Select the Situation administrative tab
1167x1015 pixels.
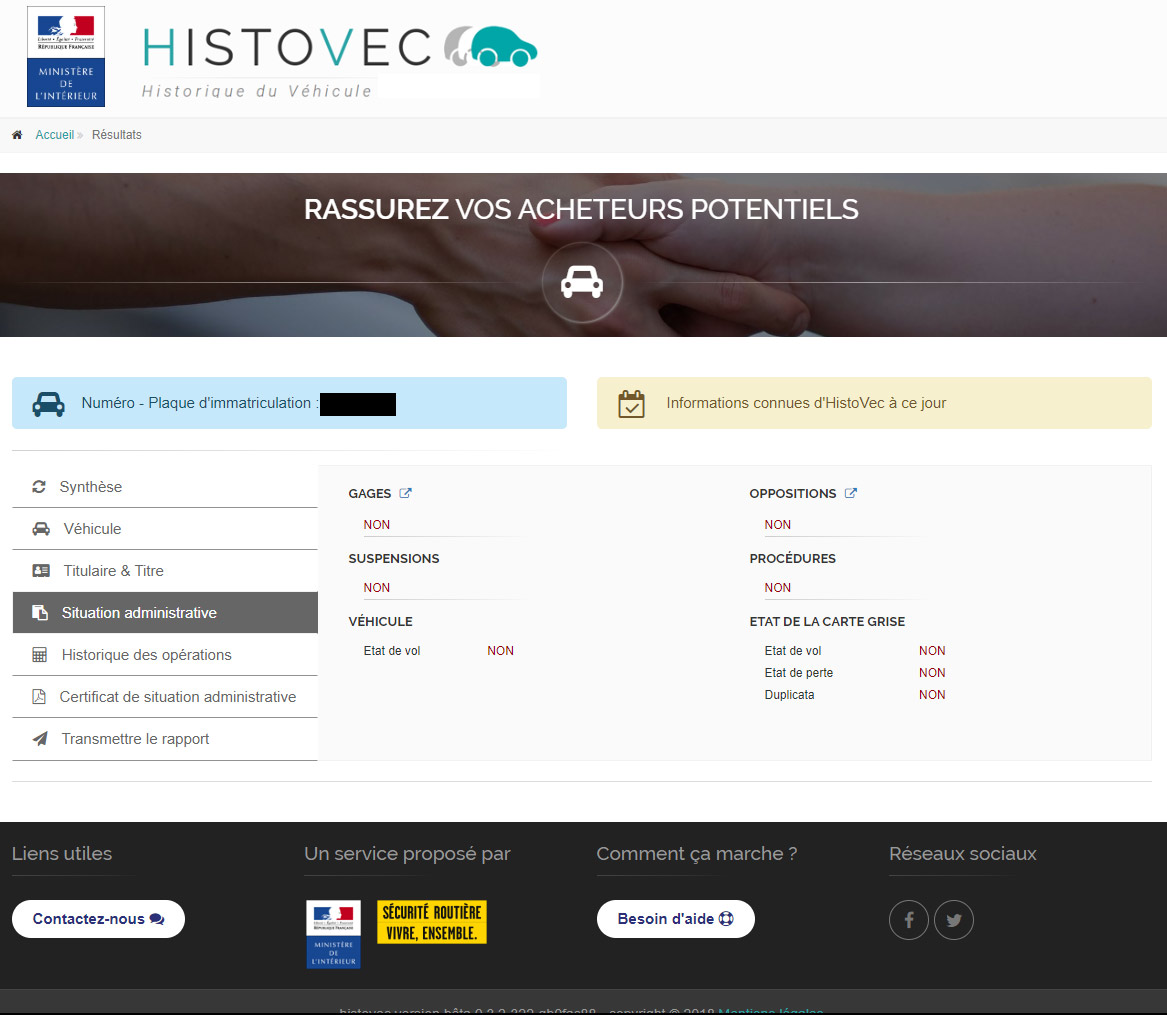tap(165, 612)
